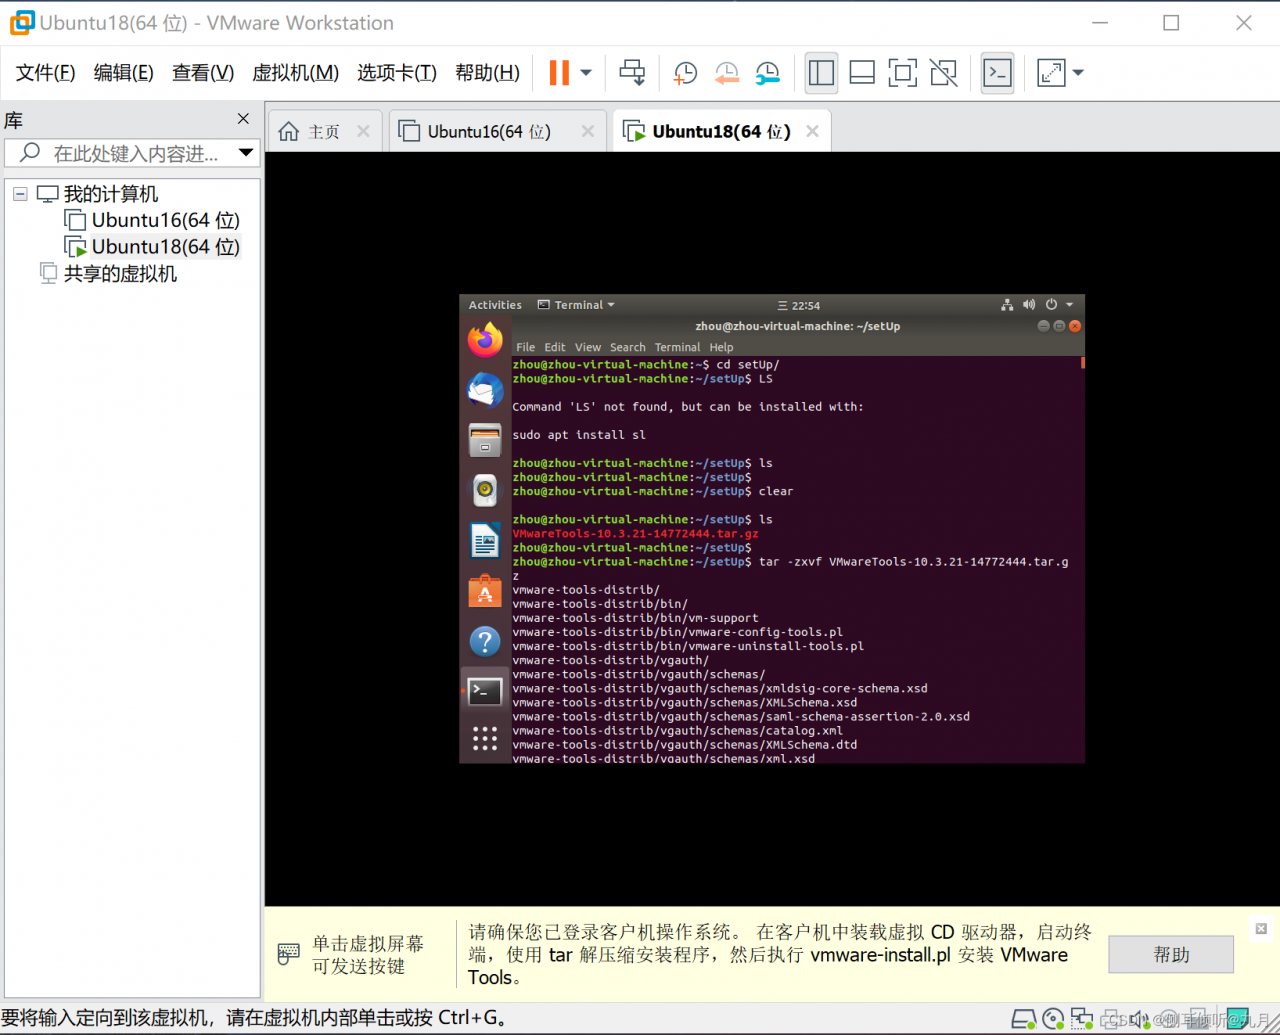Open the terminal View menu
1280x1035 pixels.
[x=588, y=347]
